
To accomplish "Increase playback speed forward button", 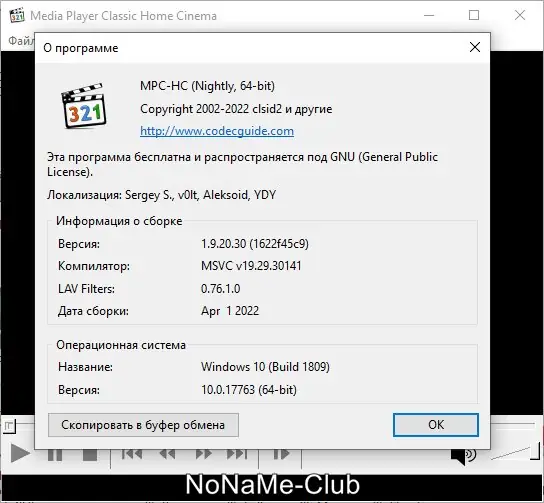I will 203,454.
